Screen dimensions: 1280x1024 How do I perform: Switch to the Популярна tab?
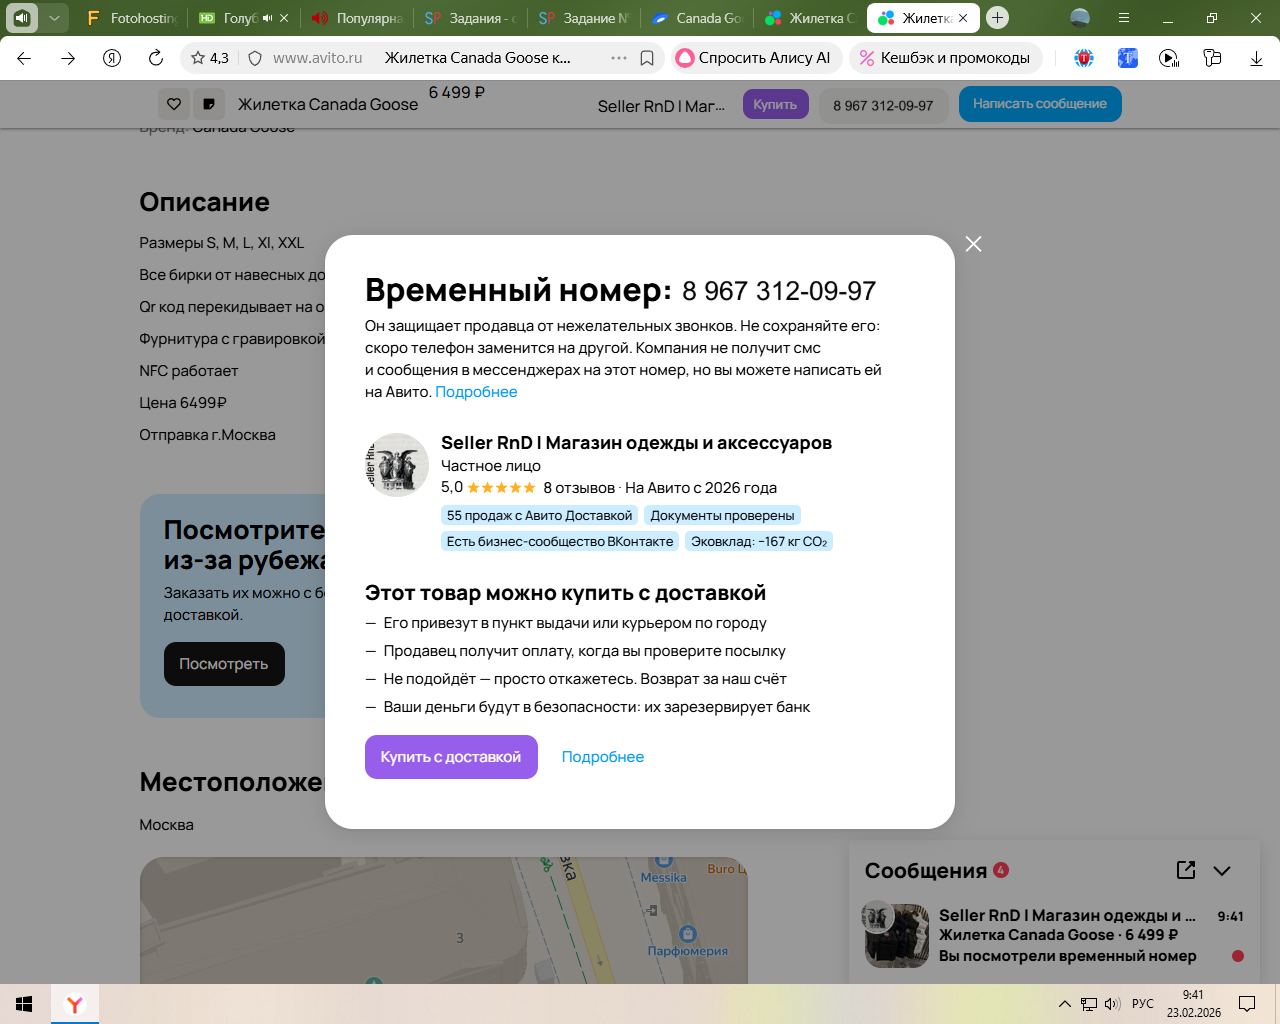(357, 18)
